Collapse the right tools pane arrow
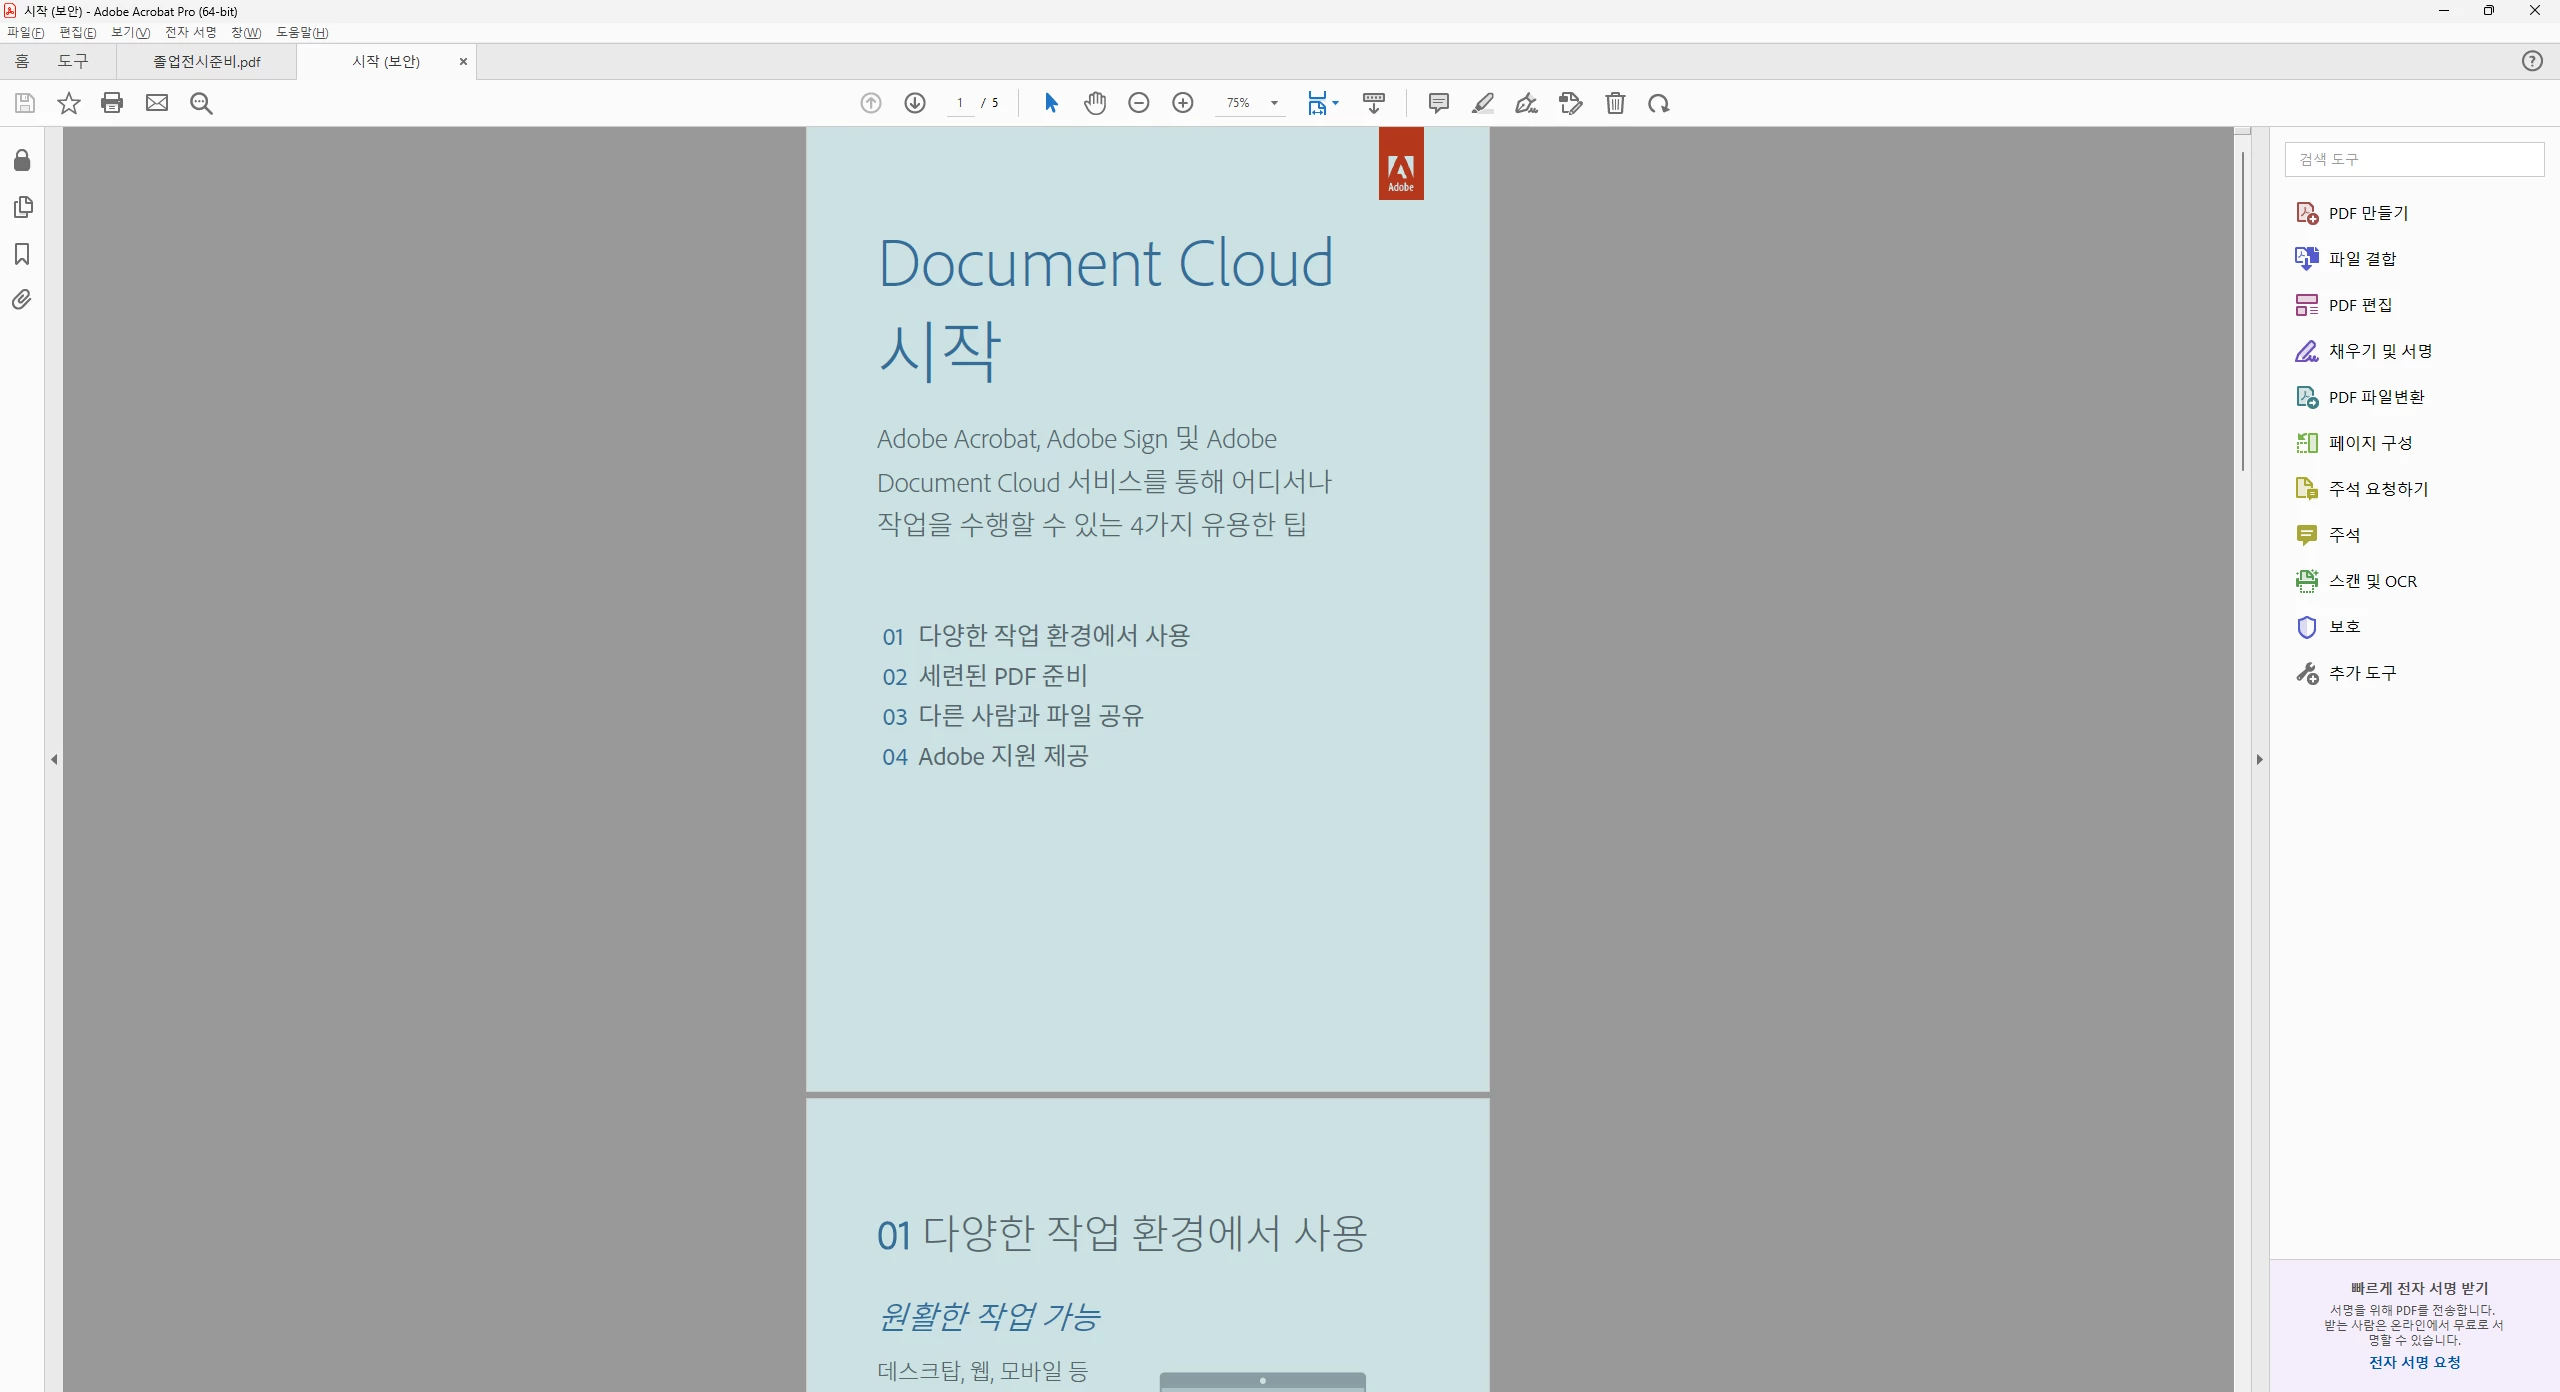Viewport: 2560px width, 1392px height. click(x=2259, y=759)
